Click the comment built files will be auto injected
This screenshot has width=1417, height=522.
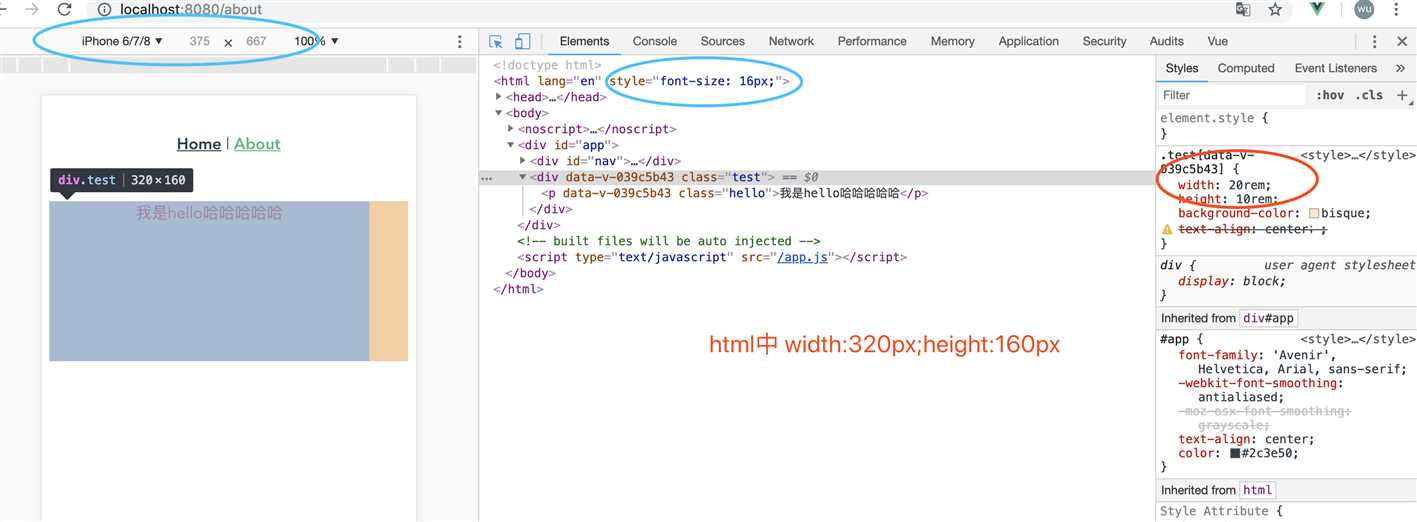(669, 241)
